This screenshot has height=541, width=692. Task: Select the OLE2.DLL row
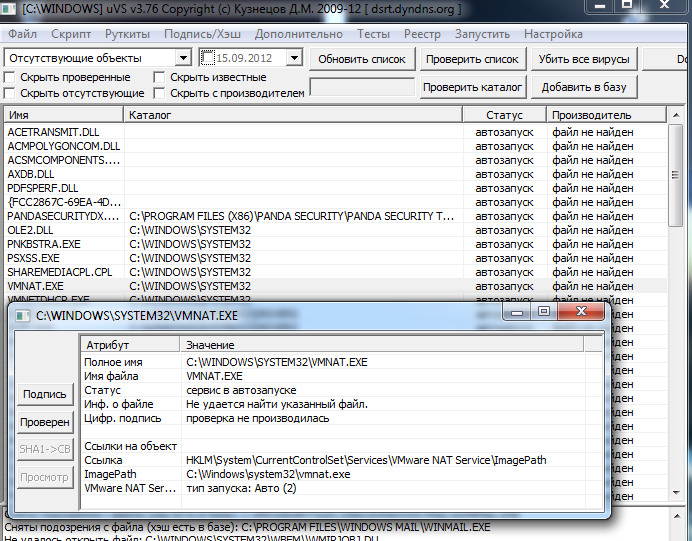335,230
